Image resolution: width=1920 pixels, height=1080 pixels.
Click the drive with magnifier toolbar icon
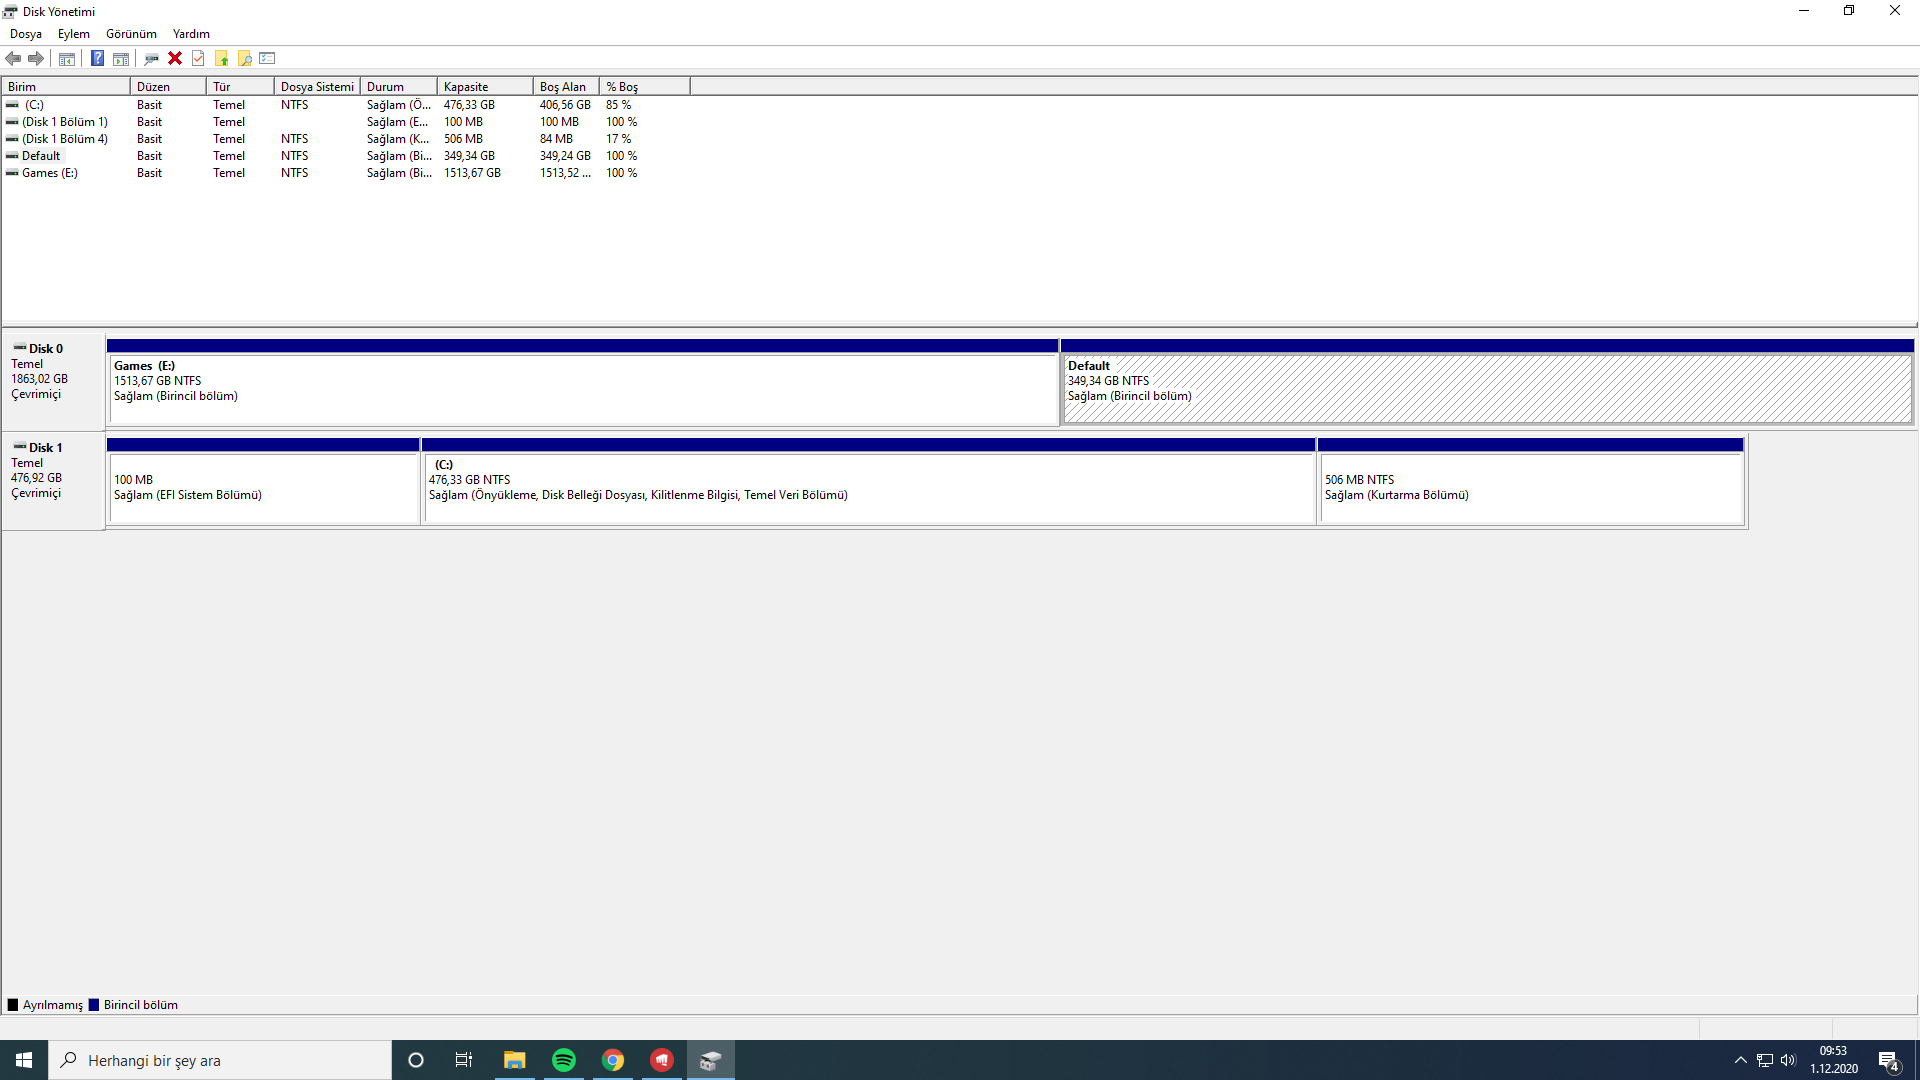151,58
